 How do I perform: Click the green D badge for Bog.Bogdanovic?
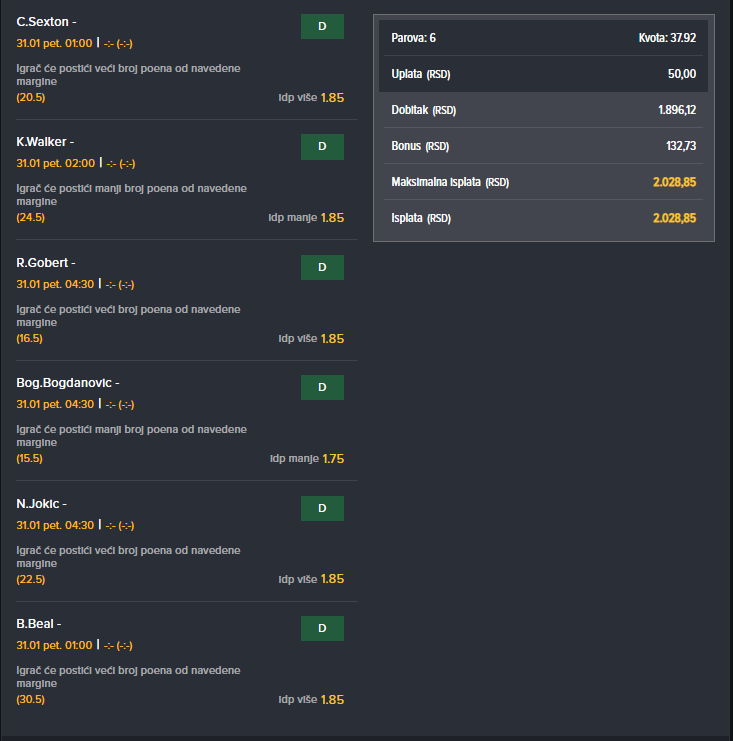tap(322, 387)
